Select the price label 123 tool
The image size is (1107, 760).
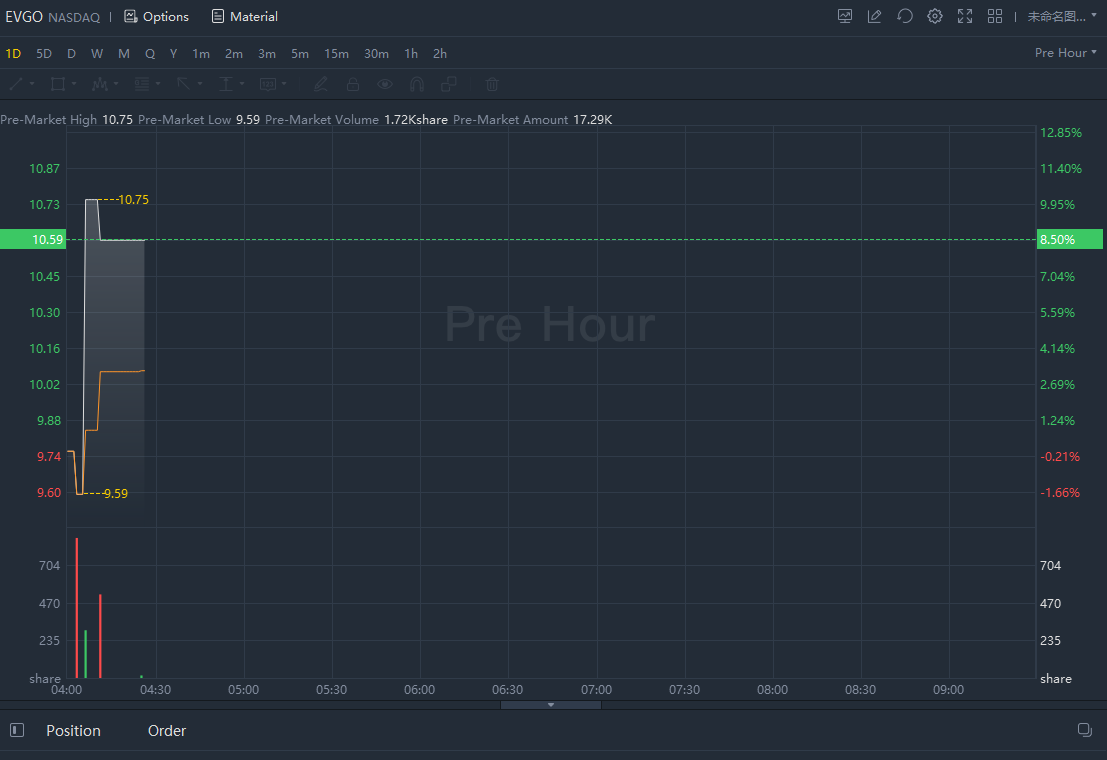pyautogui.click(x=268, y=84)
